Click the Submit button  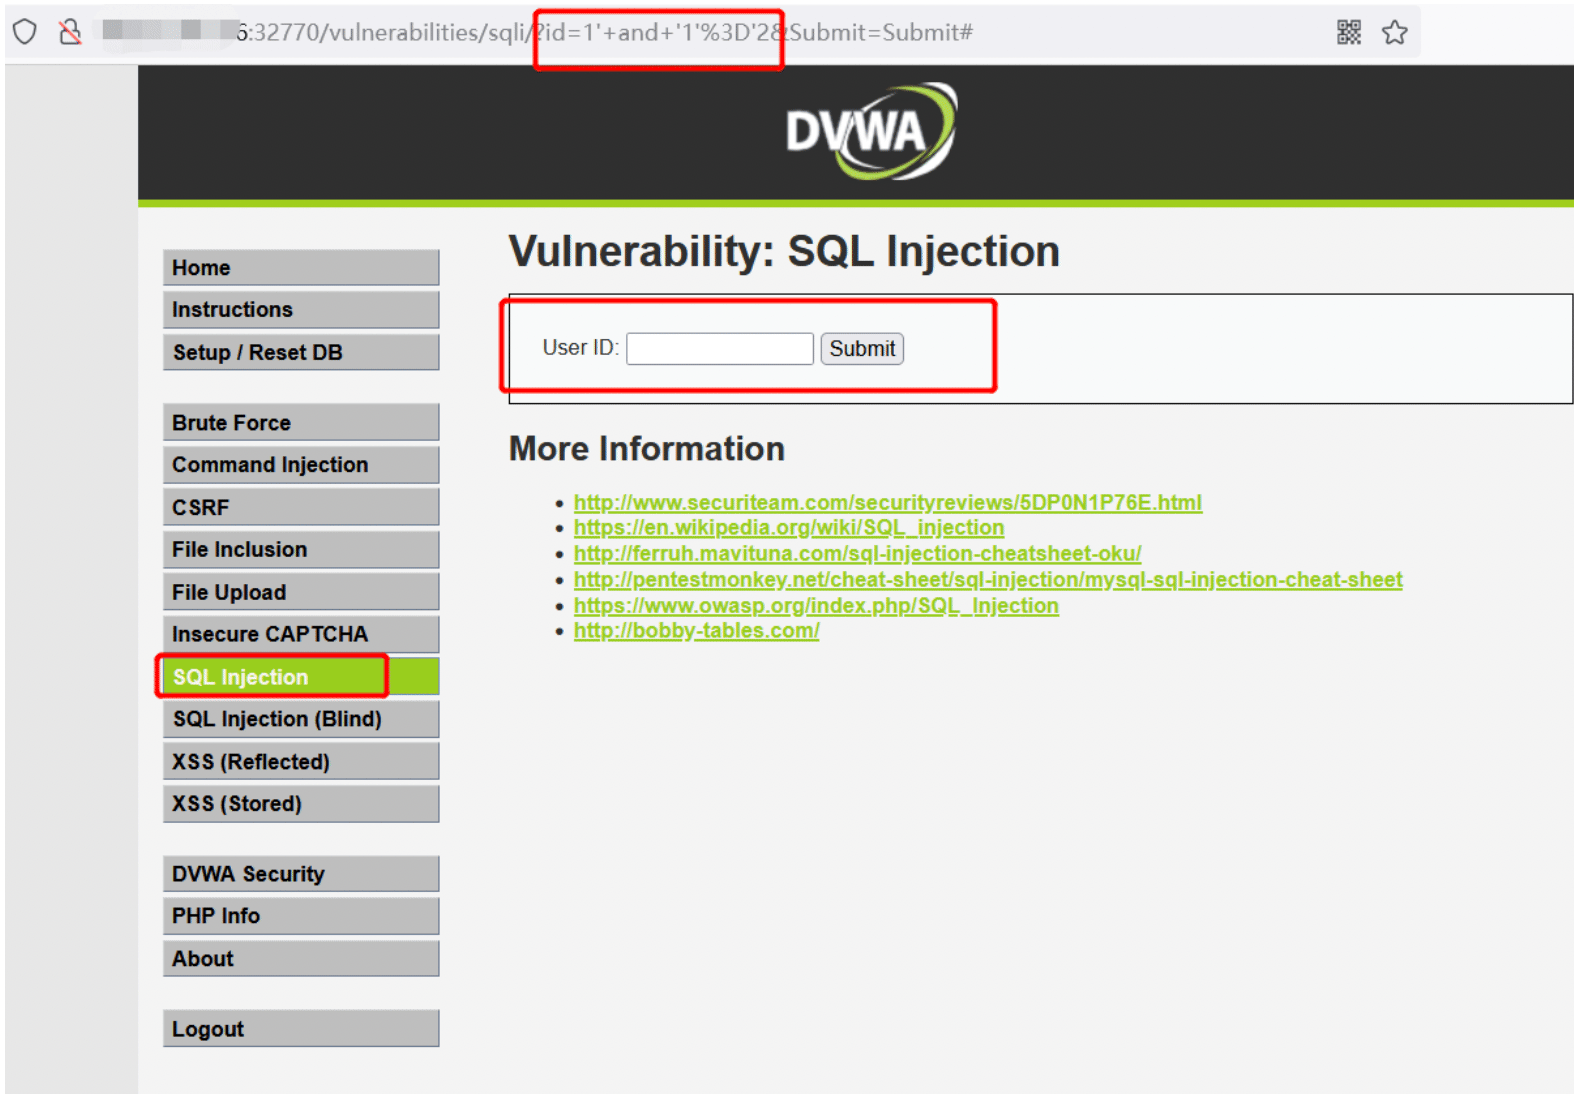pos(862,348)
